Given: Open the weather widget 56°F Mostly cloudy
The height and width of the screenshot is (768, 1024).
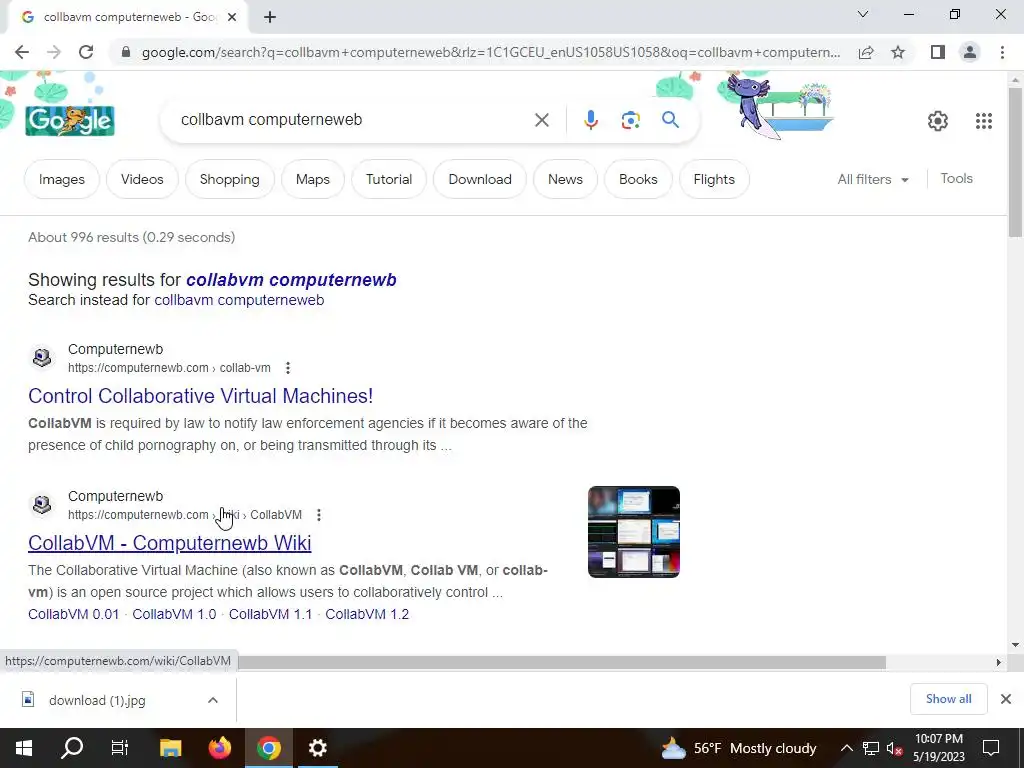Looking at the screenshot, I should [739, 748].
